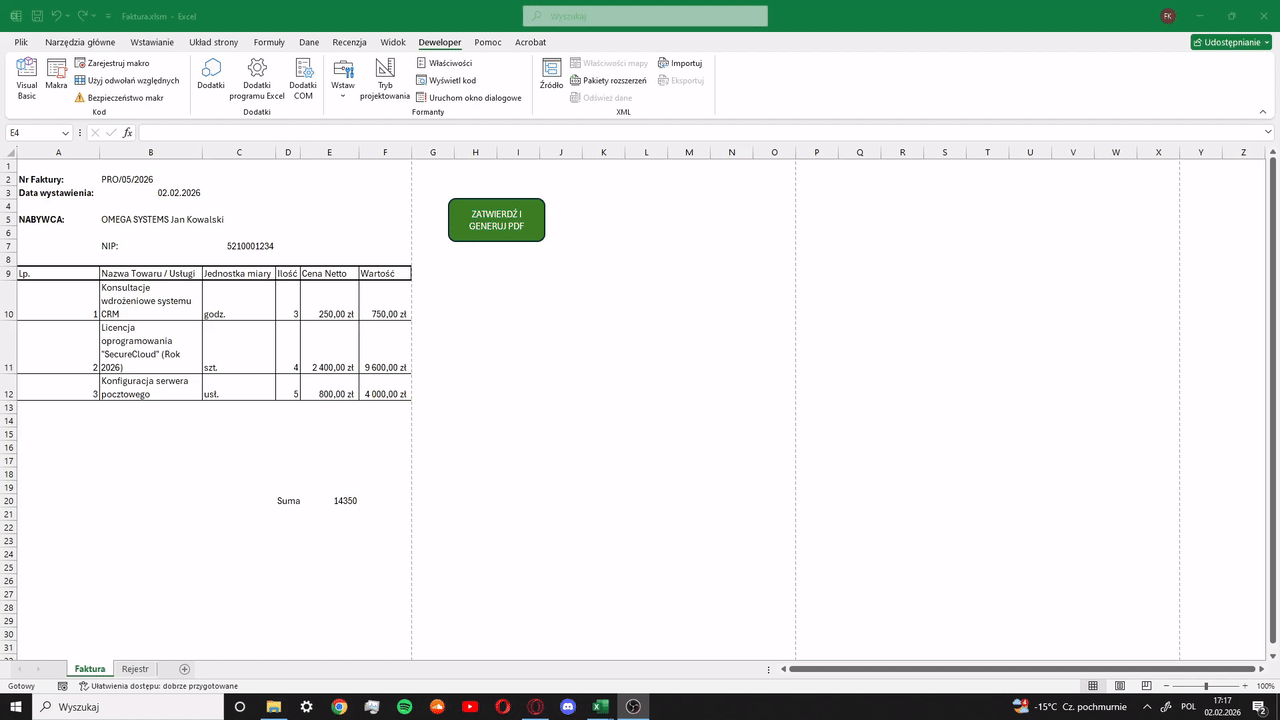Viewport: 1280px width, 720px height.
Task: Click Importuj in XML group
Action: pyautogui.click(x=680, y=63)
